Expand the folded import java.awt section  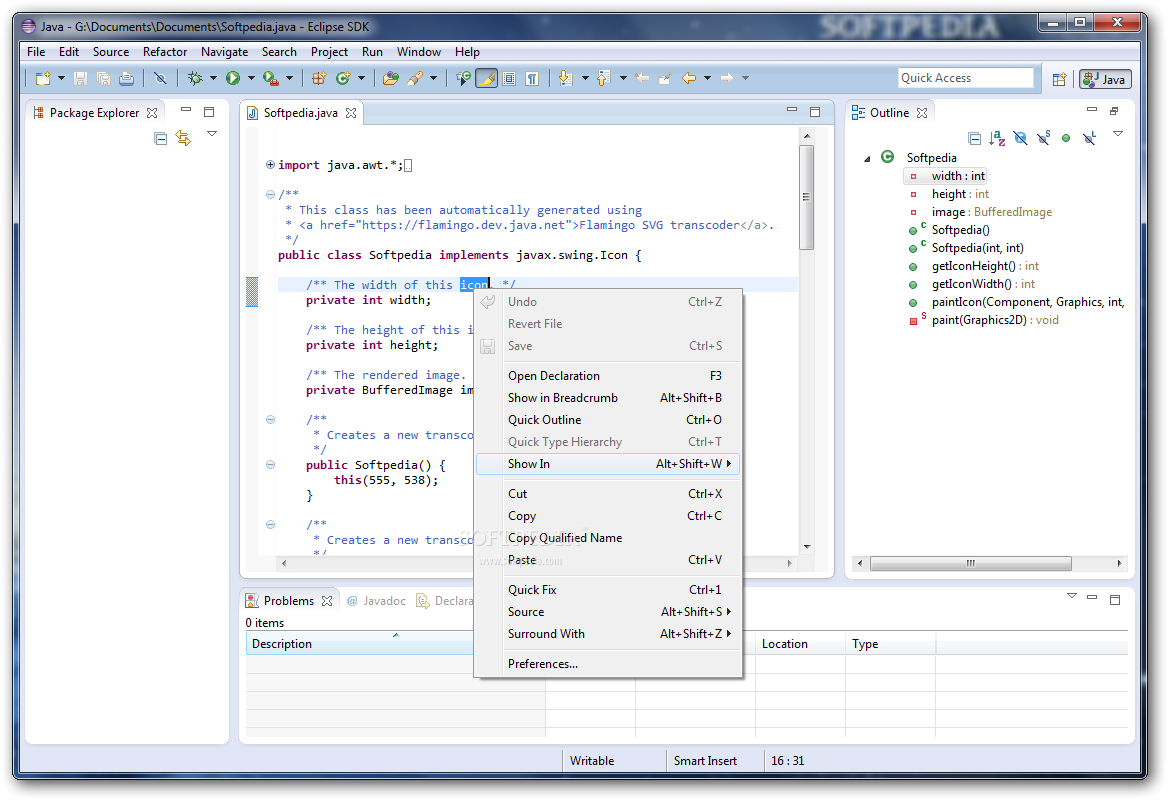point(270,165)
